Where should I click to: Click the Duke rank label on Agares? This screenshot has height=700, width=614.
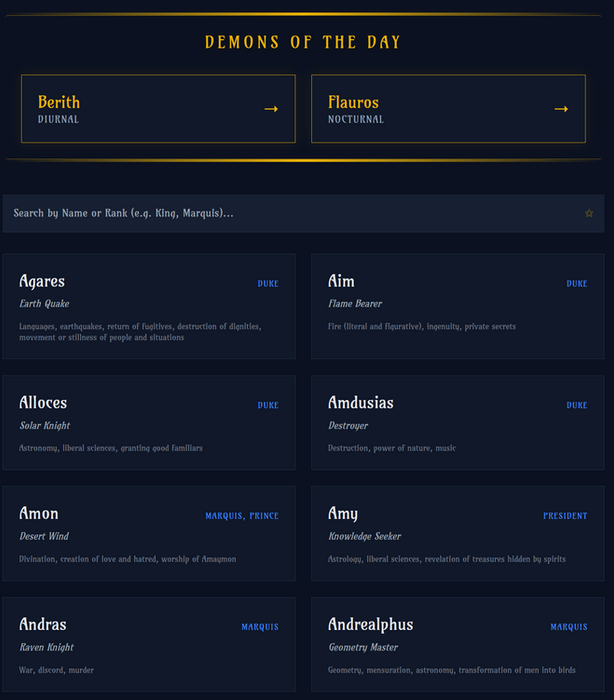[x=268, y=284]
